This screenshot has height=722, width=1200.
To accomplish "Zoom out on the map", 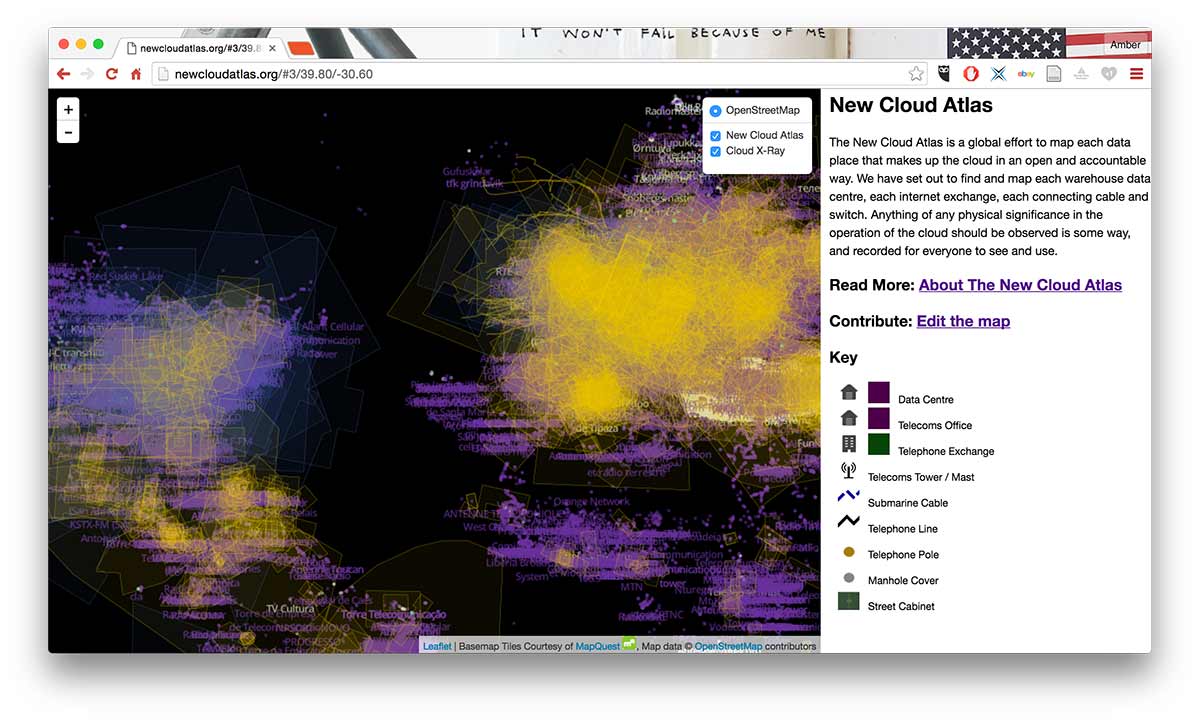I will [x=68, y=132].
